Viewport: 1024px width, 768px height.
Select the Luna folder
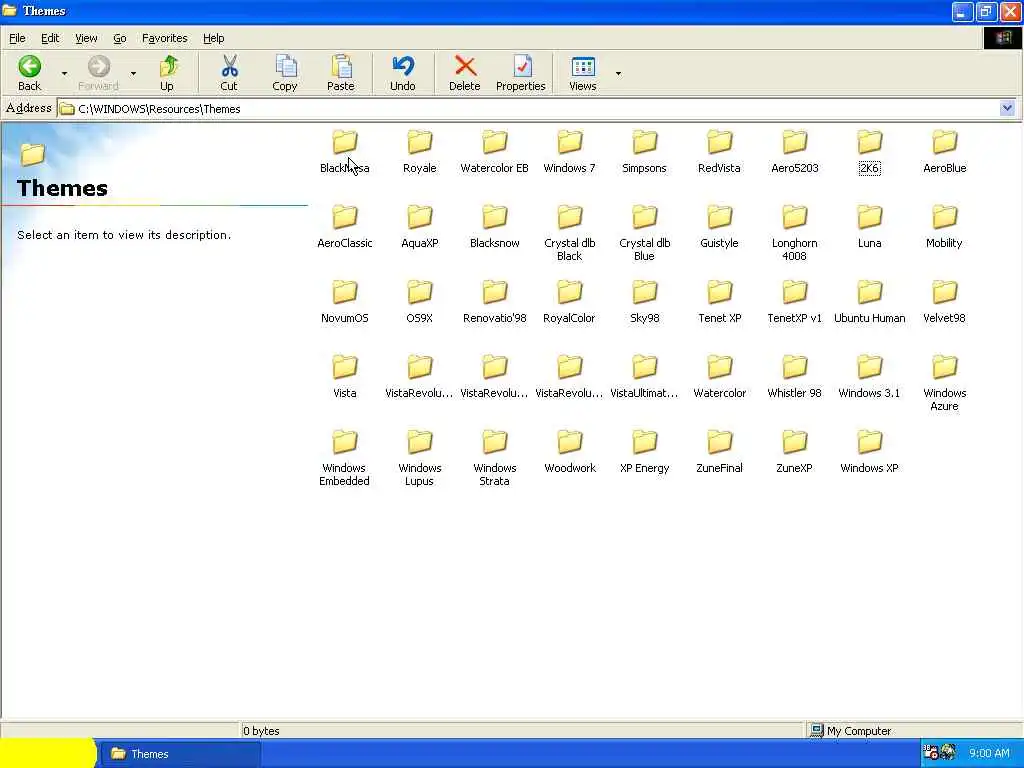(x=869, y=227)
